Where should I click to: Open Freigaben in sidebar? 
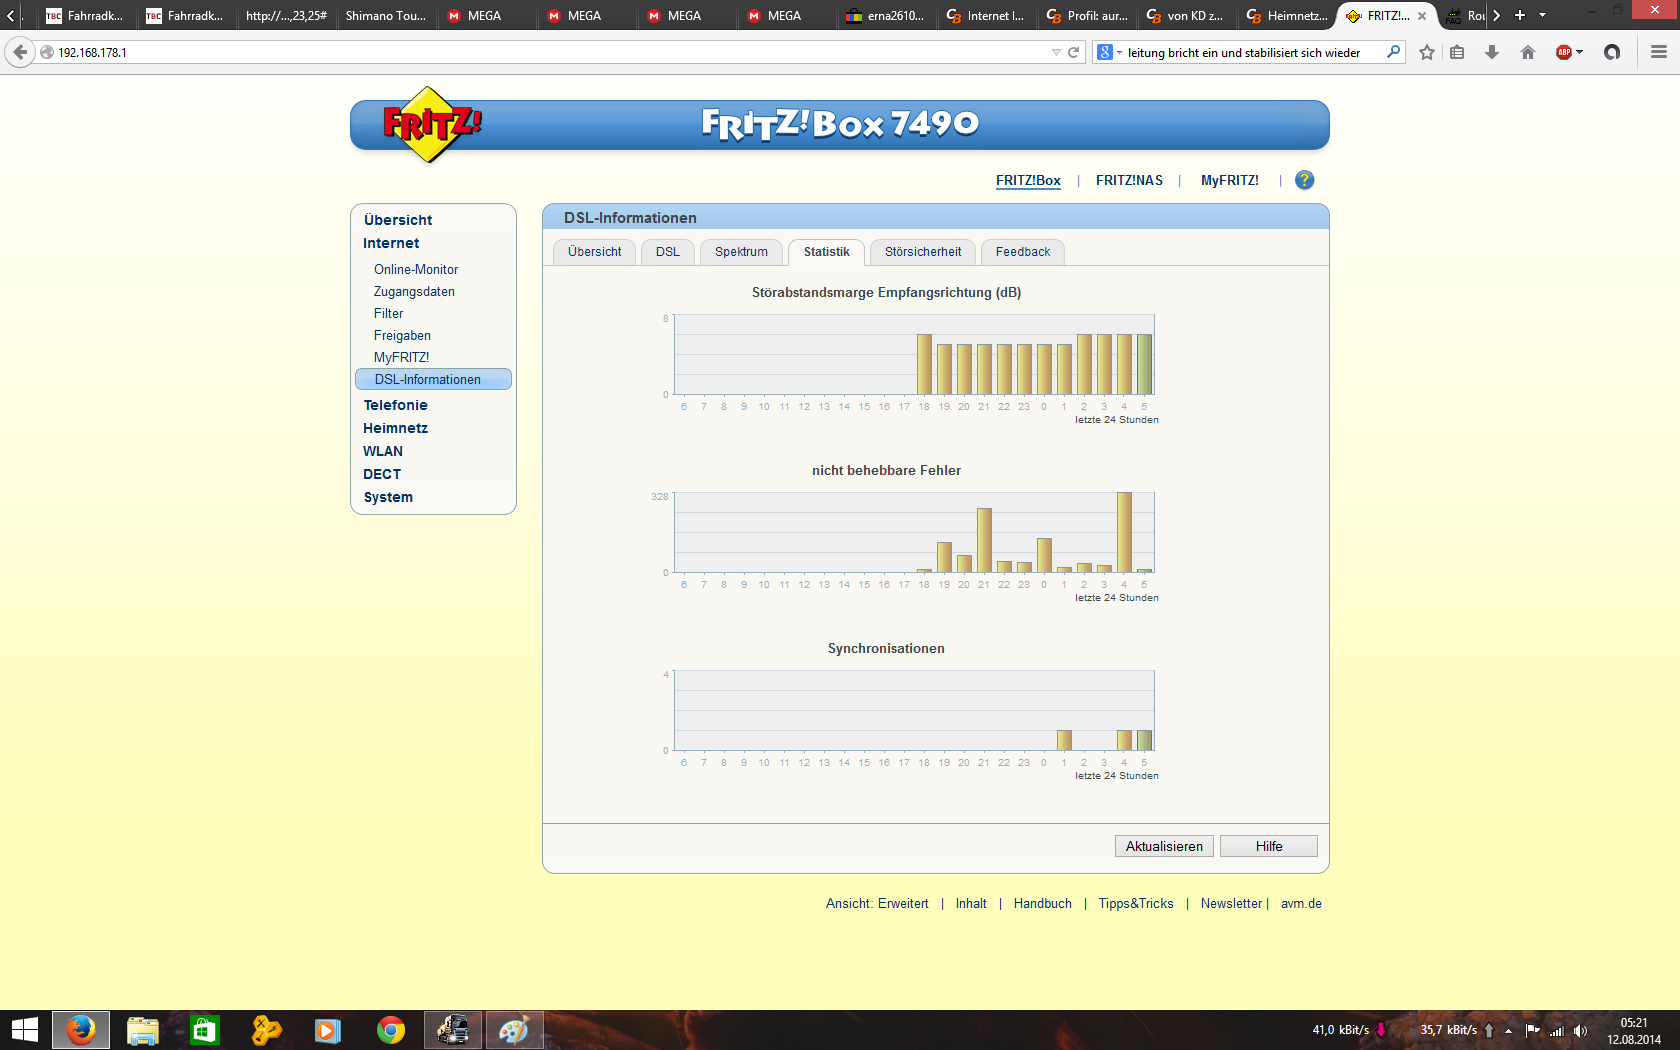pyautogui.click(x=402, y=336)
